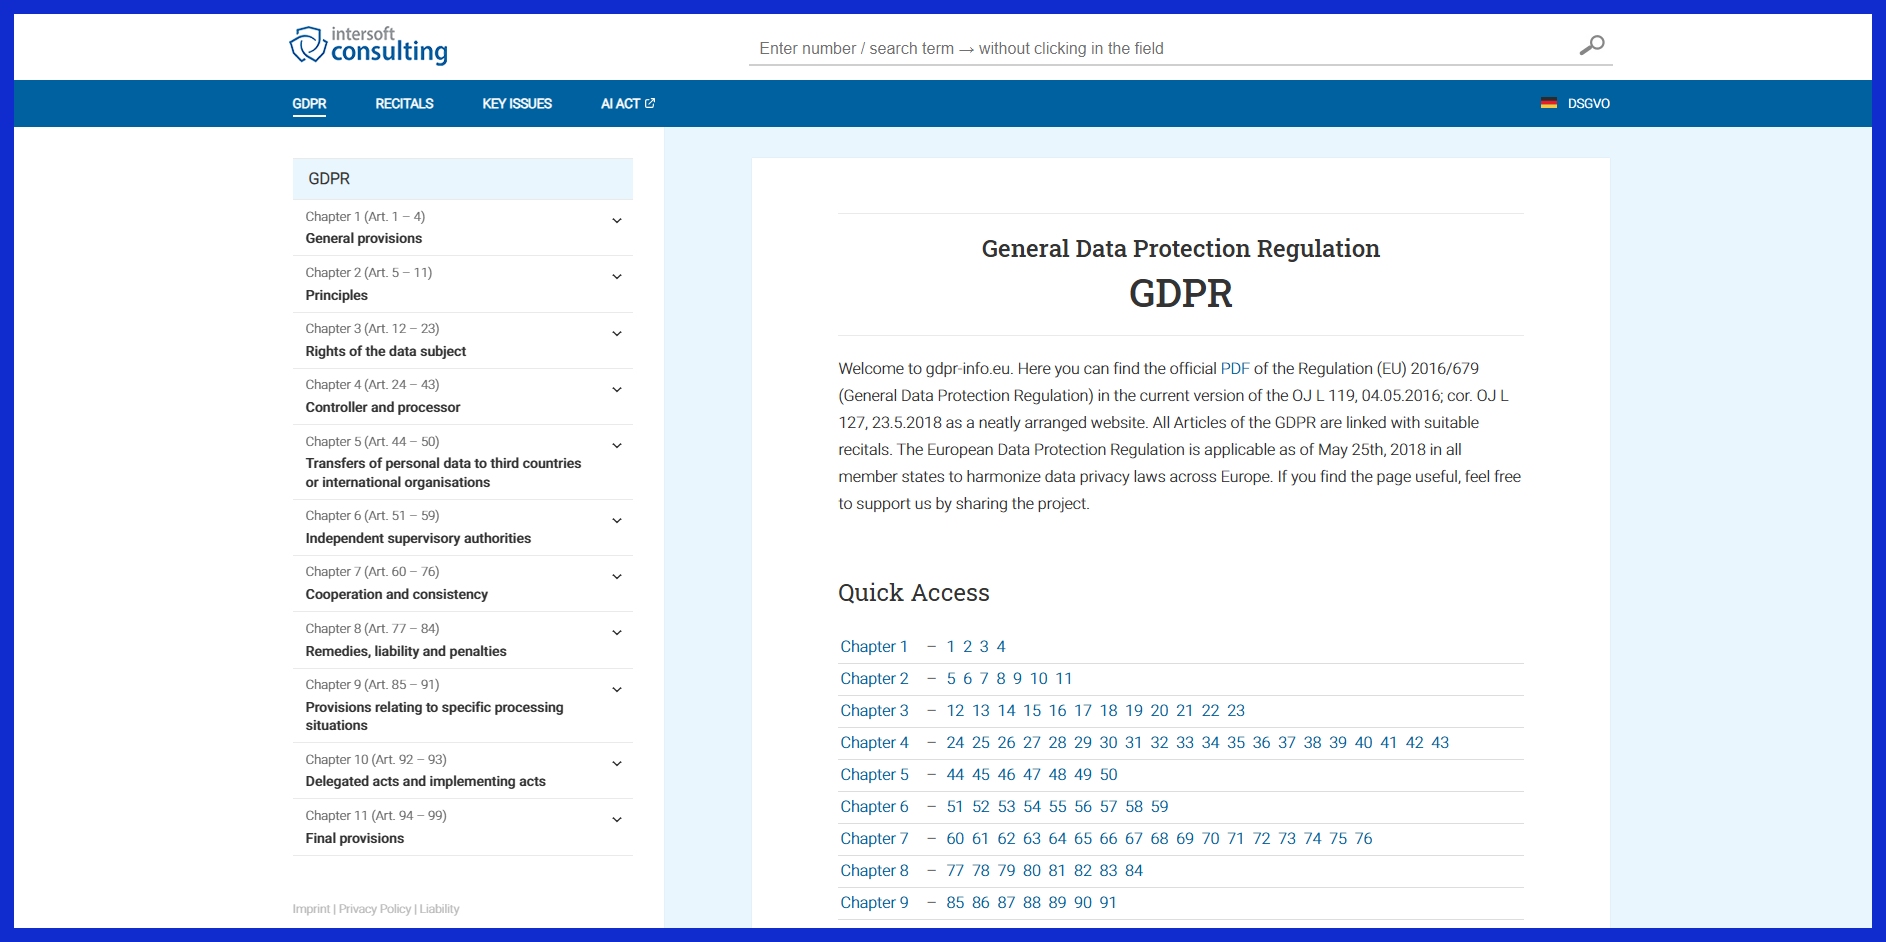Image resolution: width=1886 pixels, height=942 pixels.
Task: Click Chapter 4 Quick Access link
Action: pos(874,742)
